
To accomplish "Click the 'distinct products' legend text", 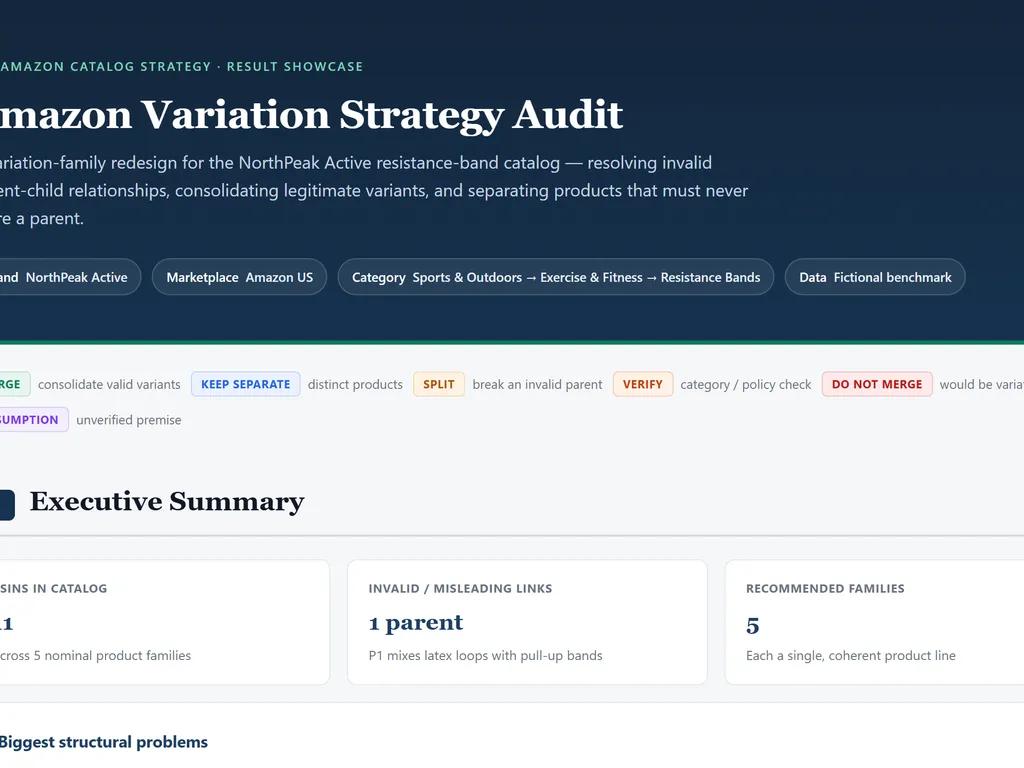I will (355, 385).
